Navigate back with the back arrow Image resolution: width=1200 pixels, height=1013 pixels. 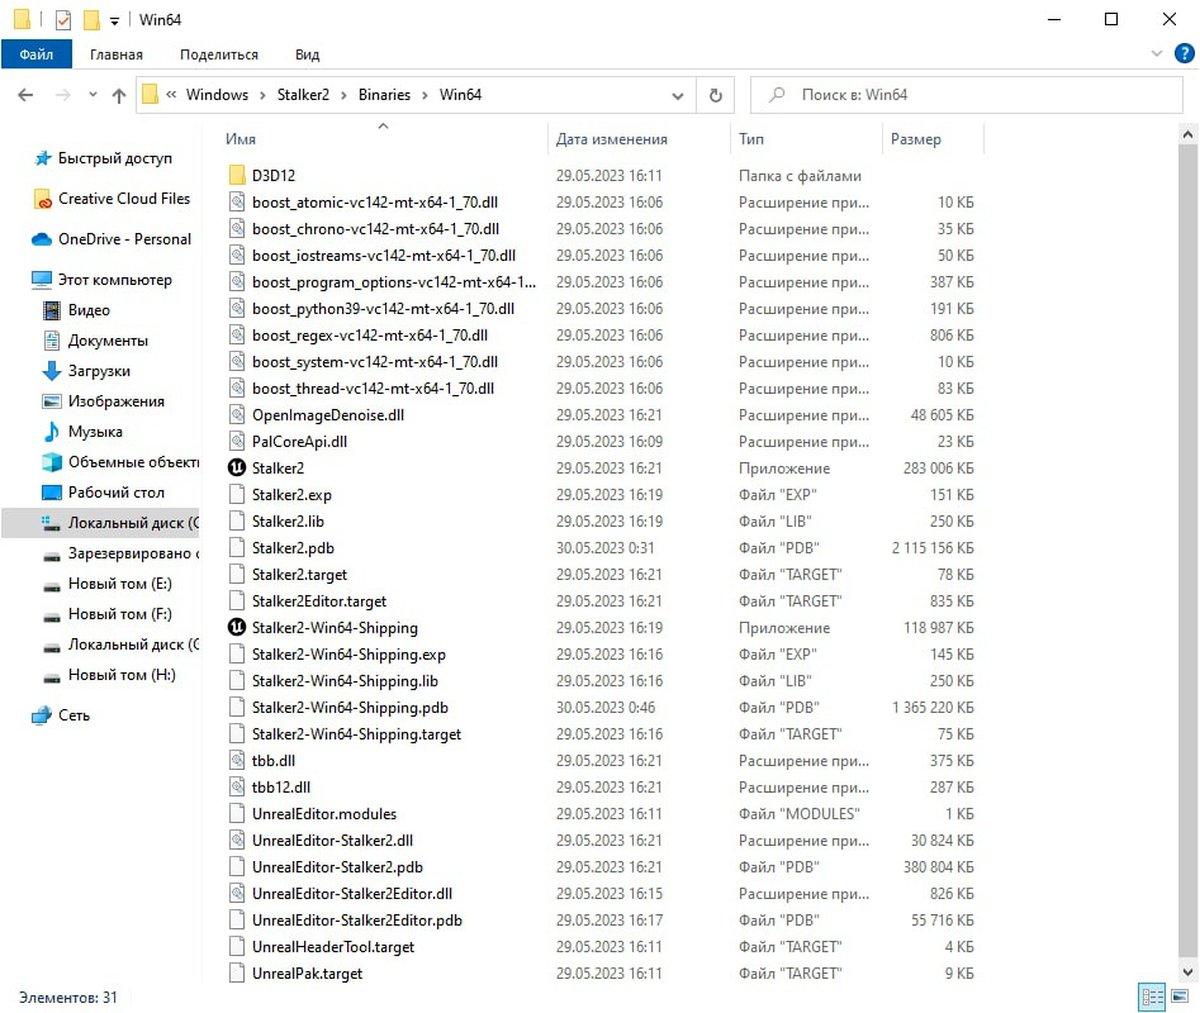point(26,95)
